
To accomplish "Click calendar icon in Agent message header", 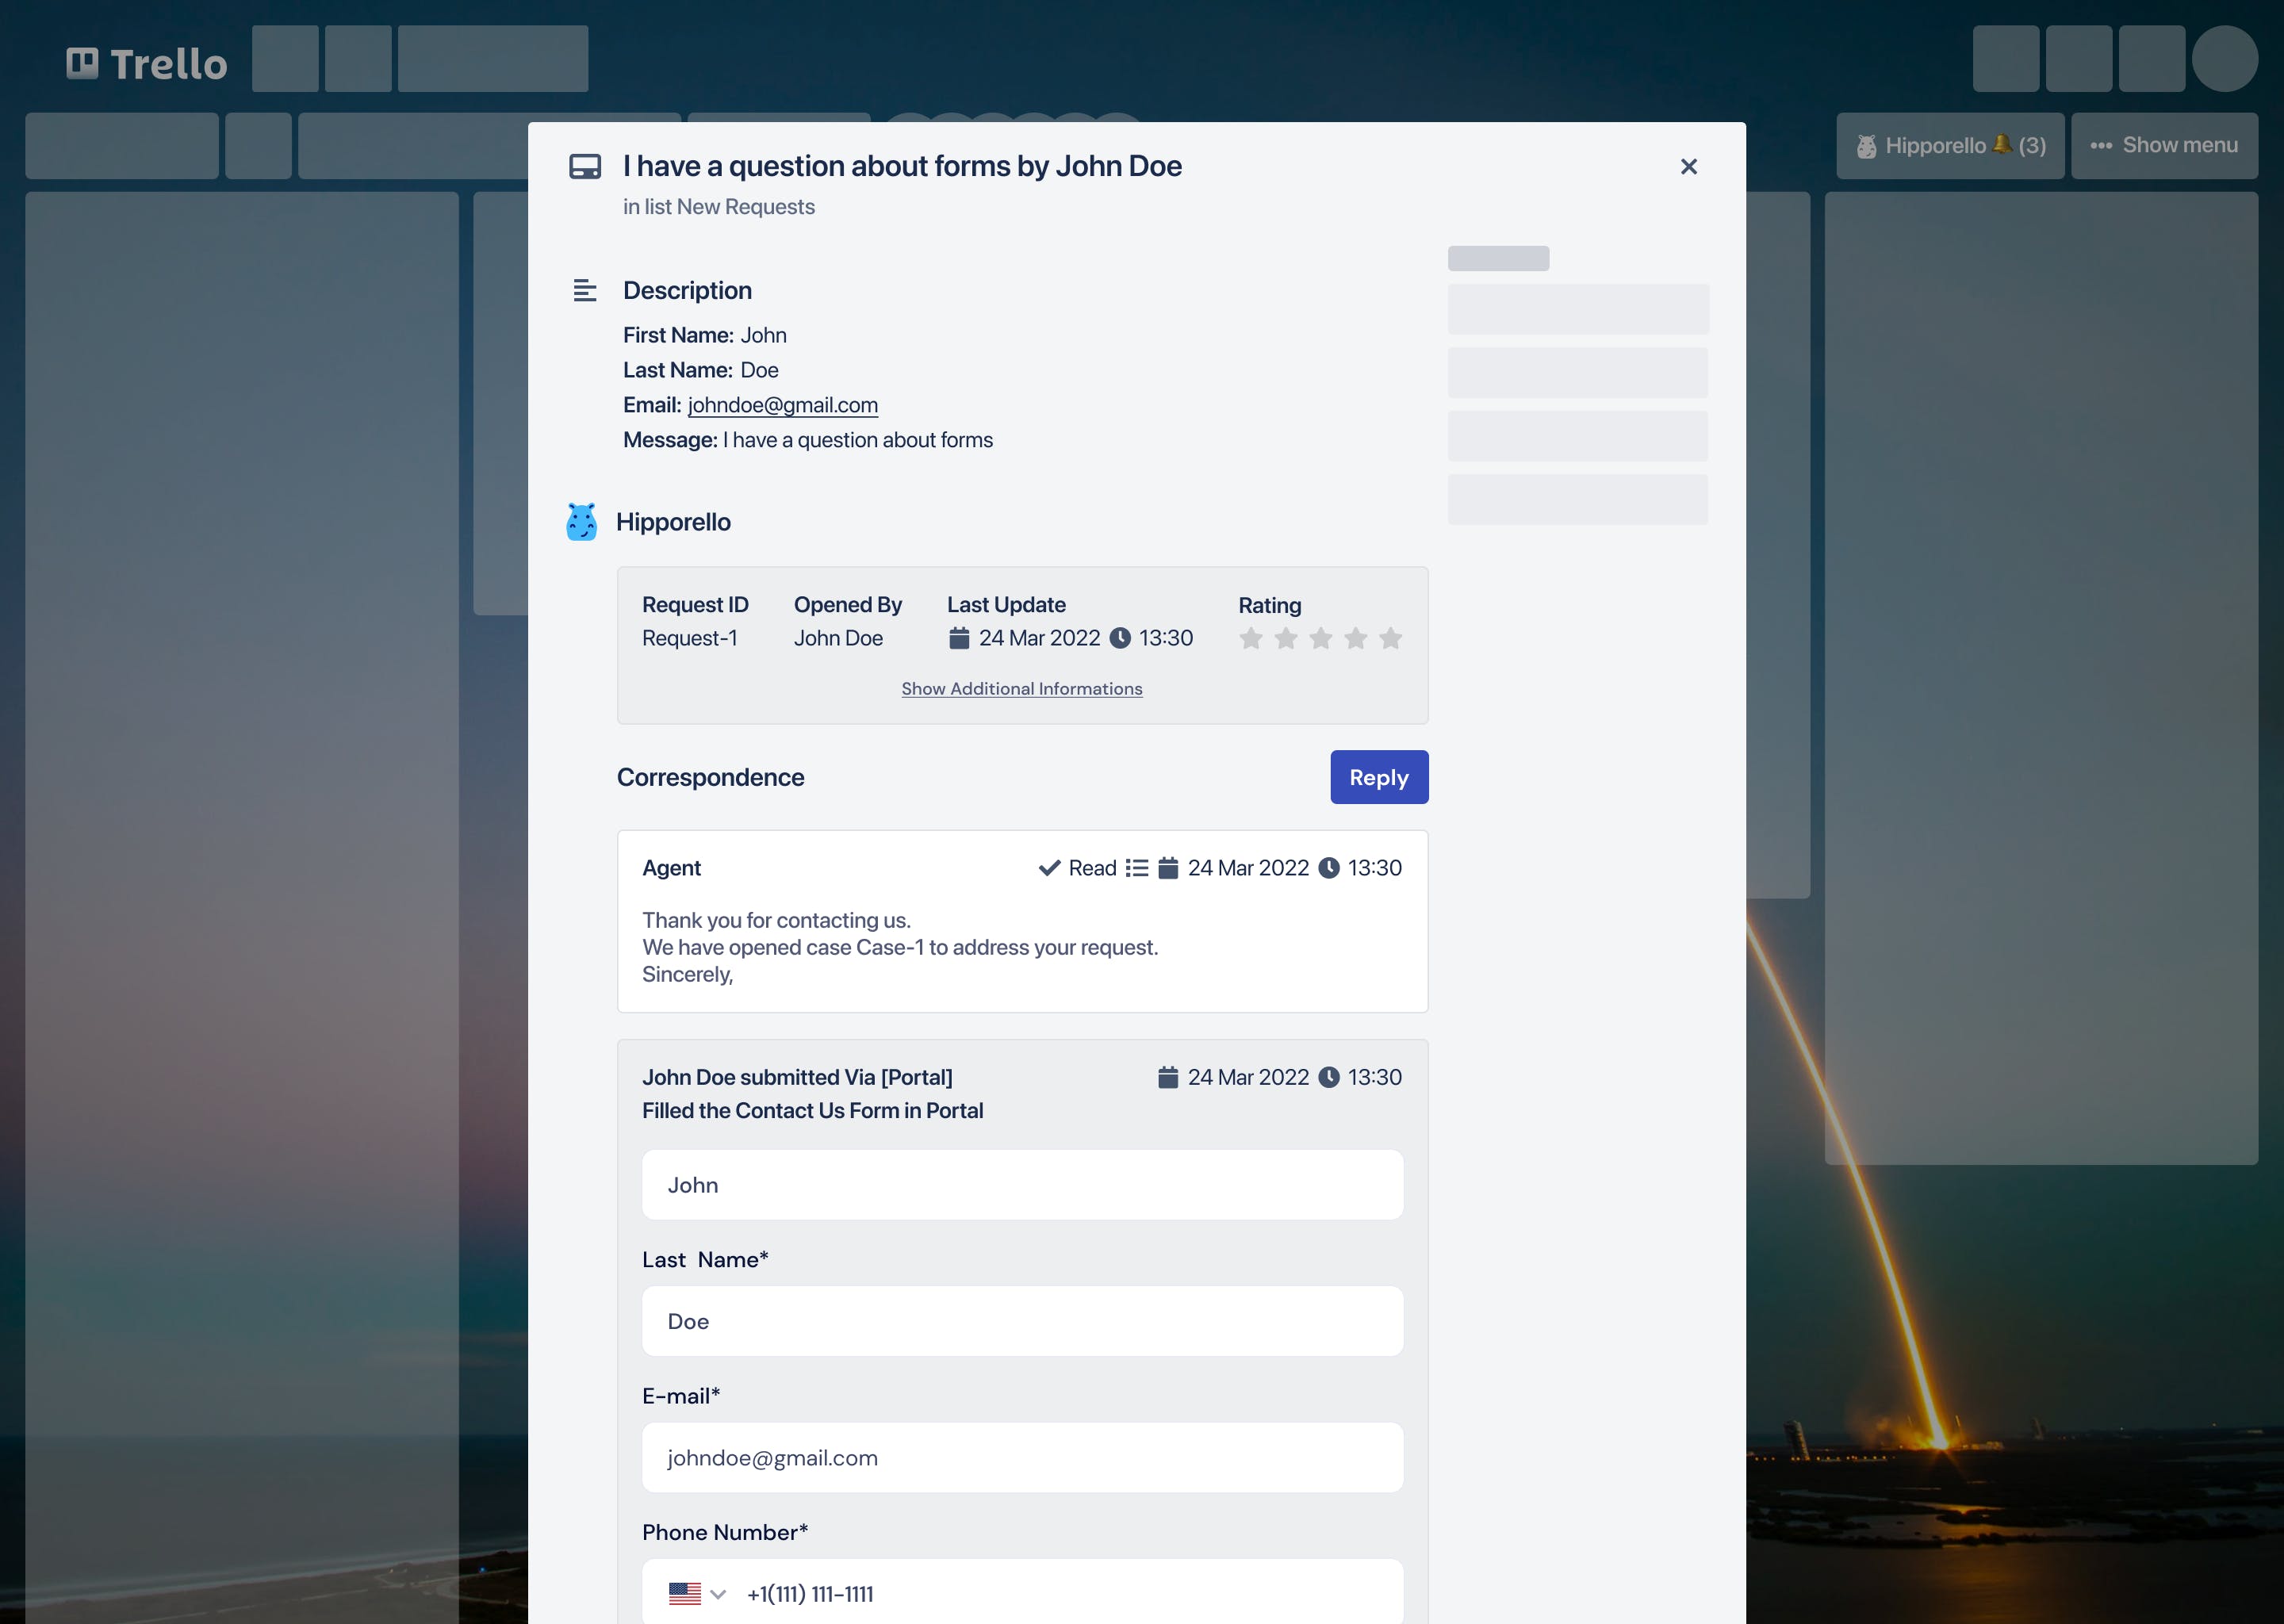I will pos(1168,868).
